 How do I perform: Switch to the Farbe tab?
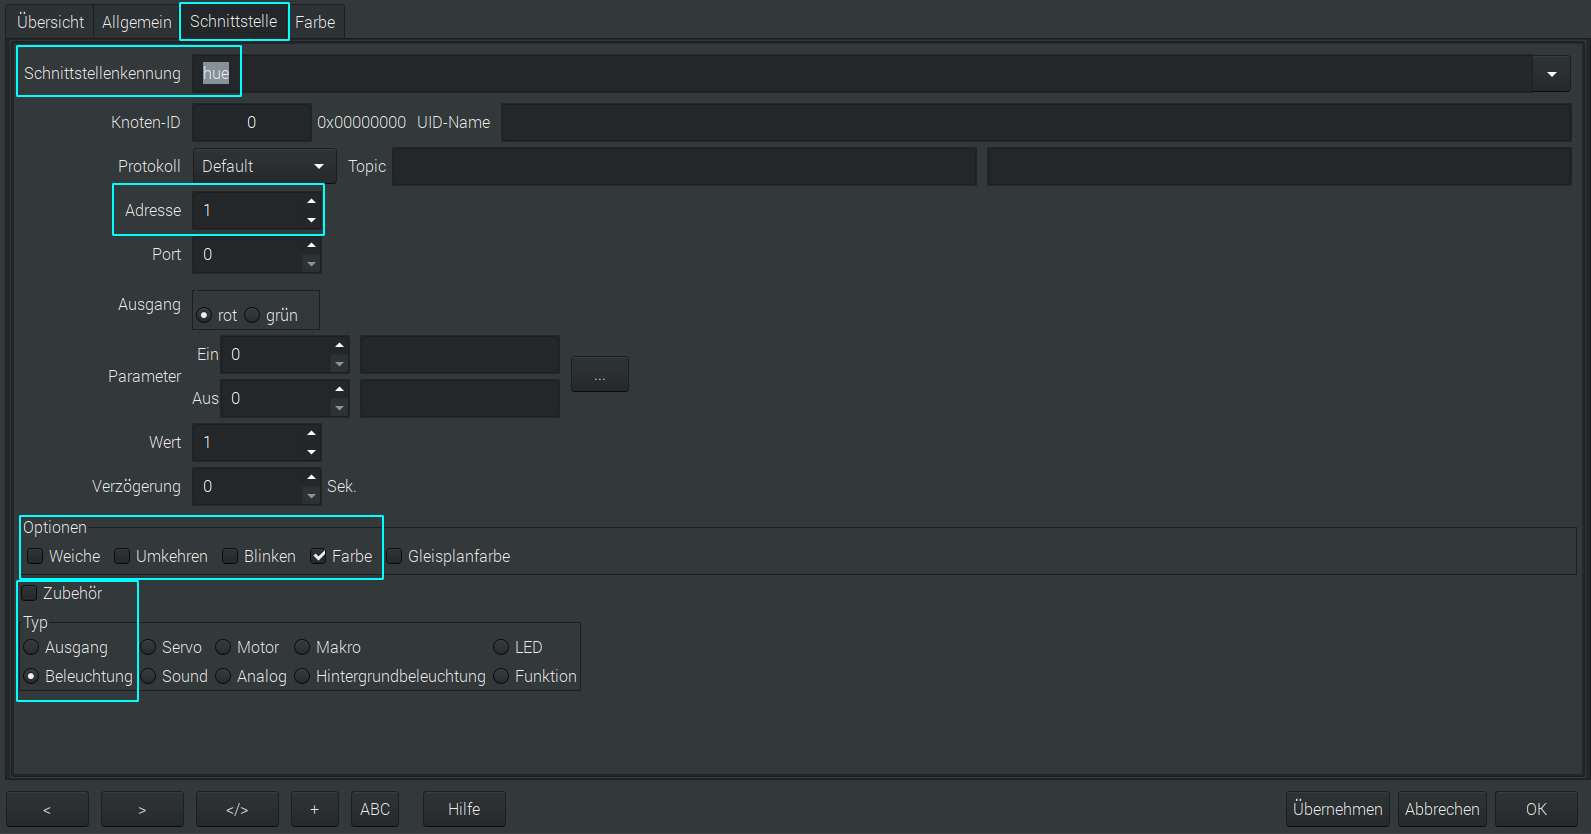click(315, 22)
